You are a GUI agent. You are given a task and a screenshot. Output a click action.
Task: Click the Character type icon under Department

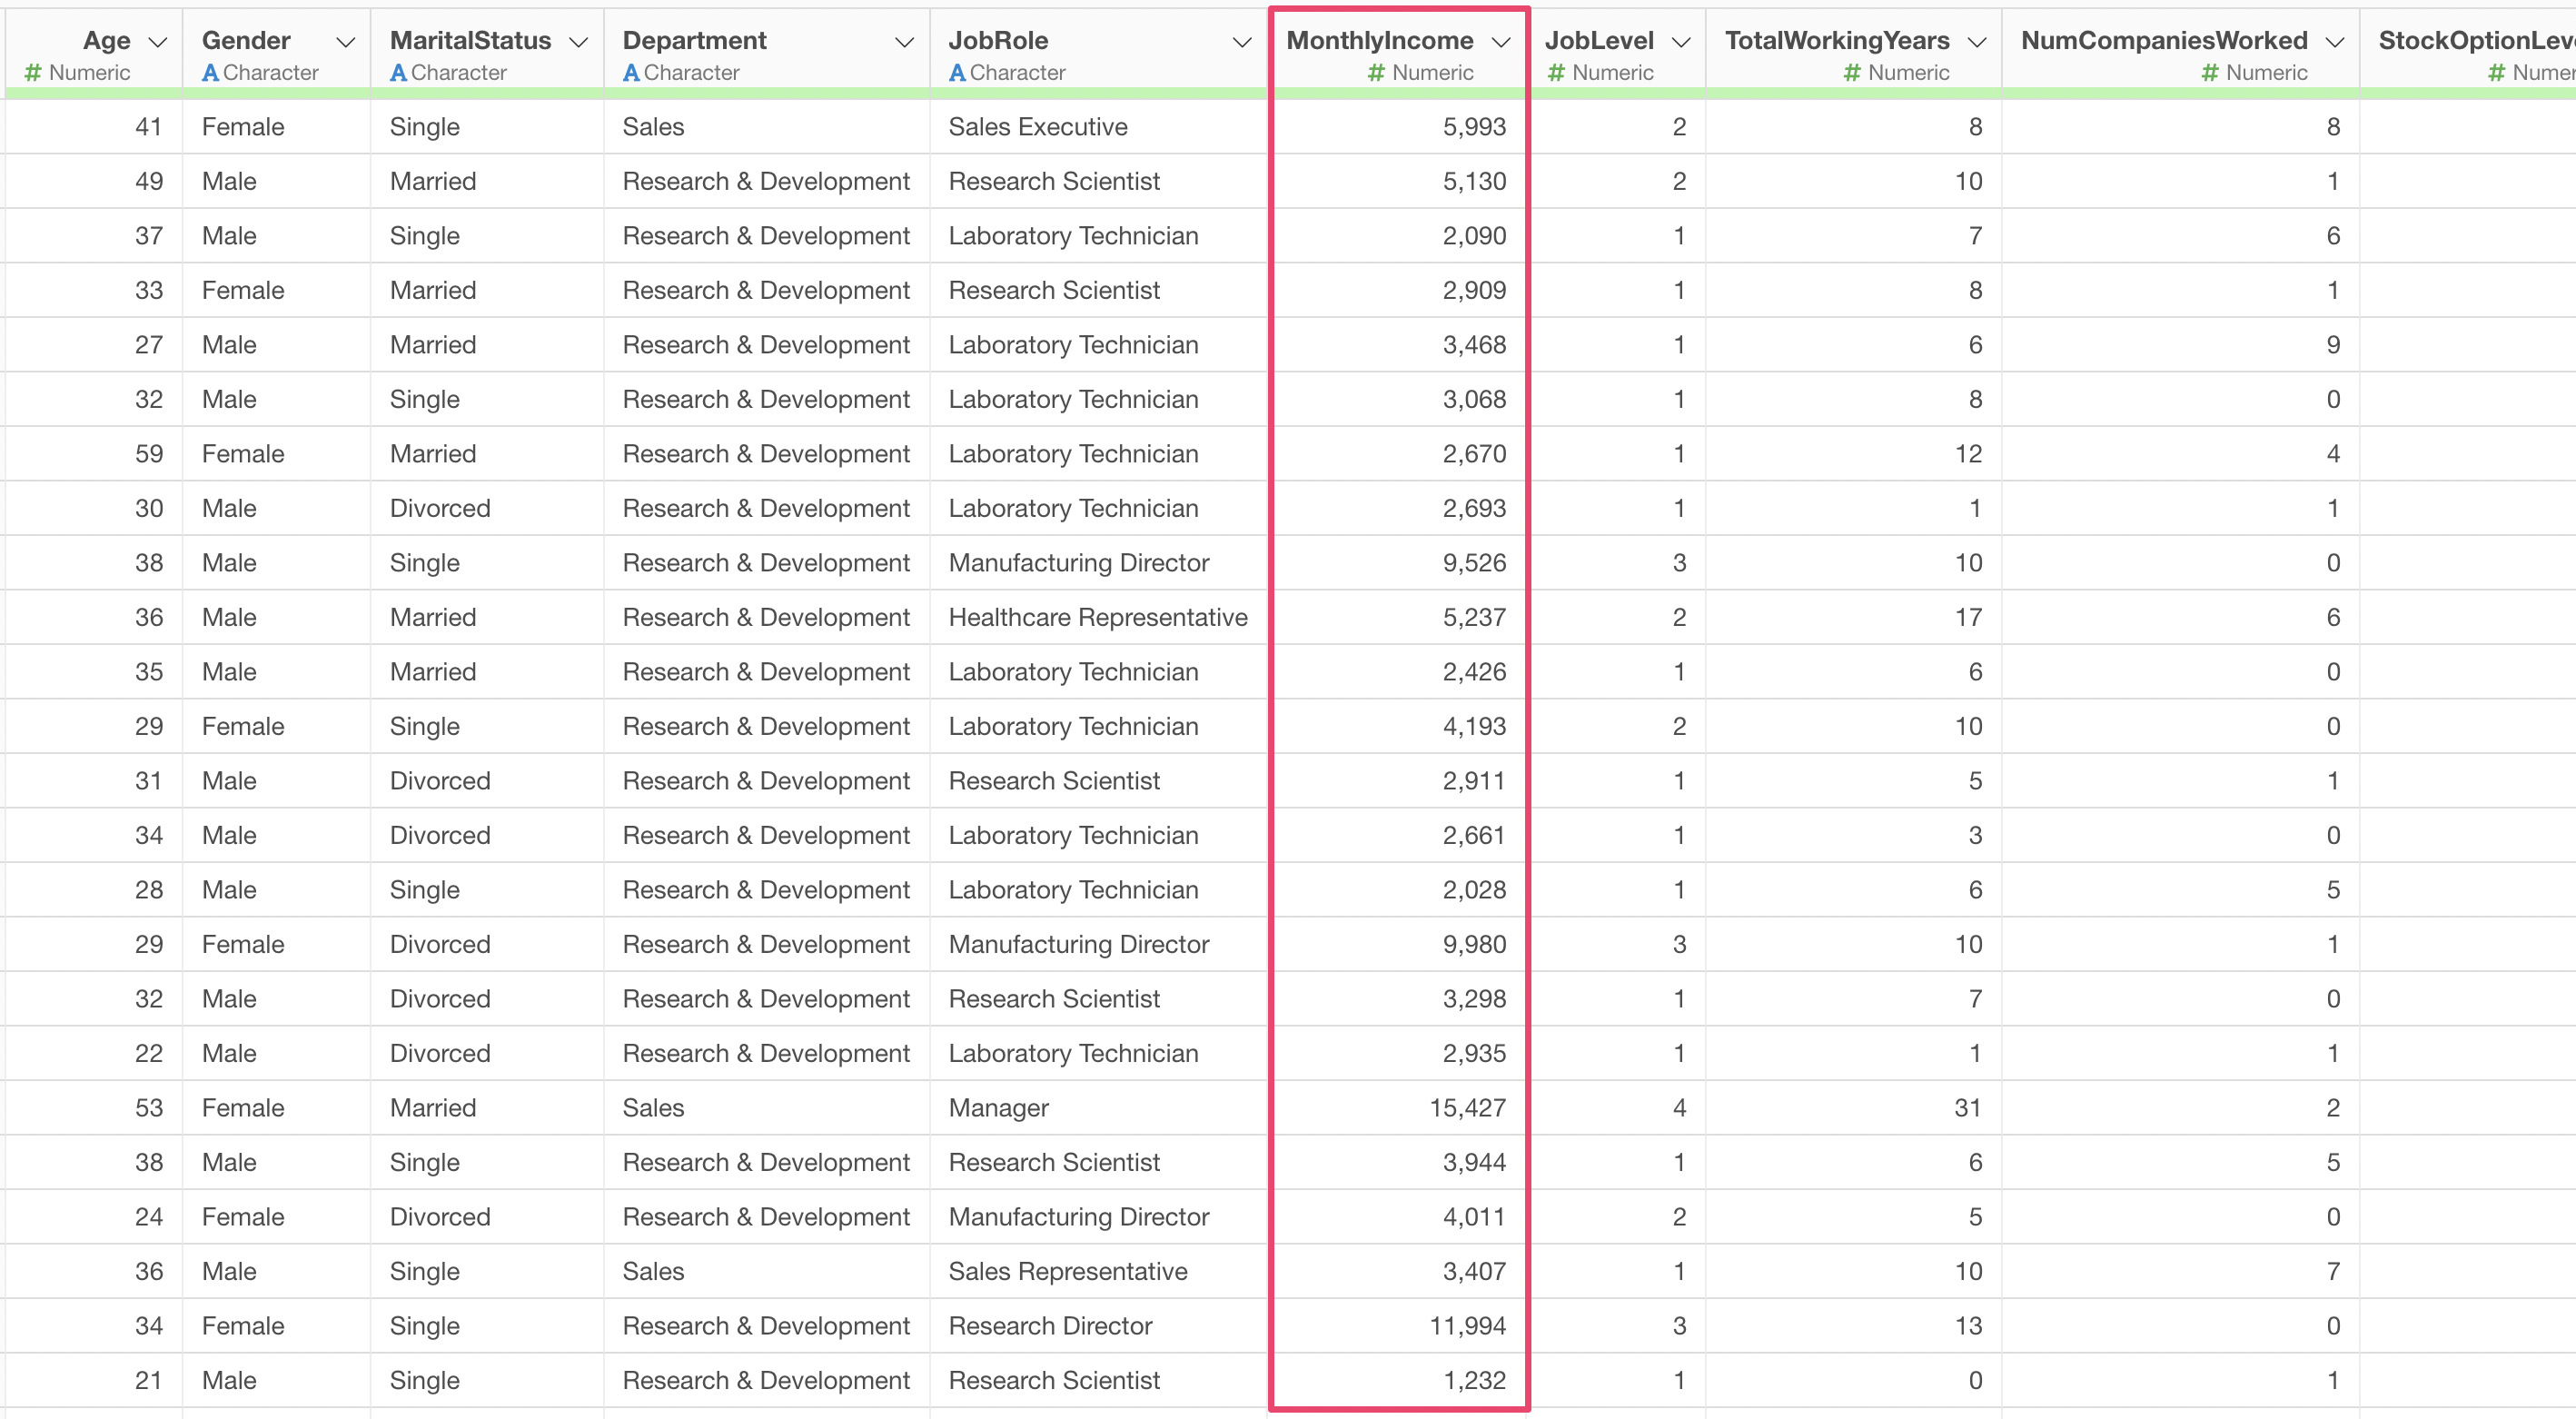631,73
